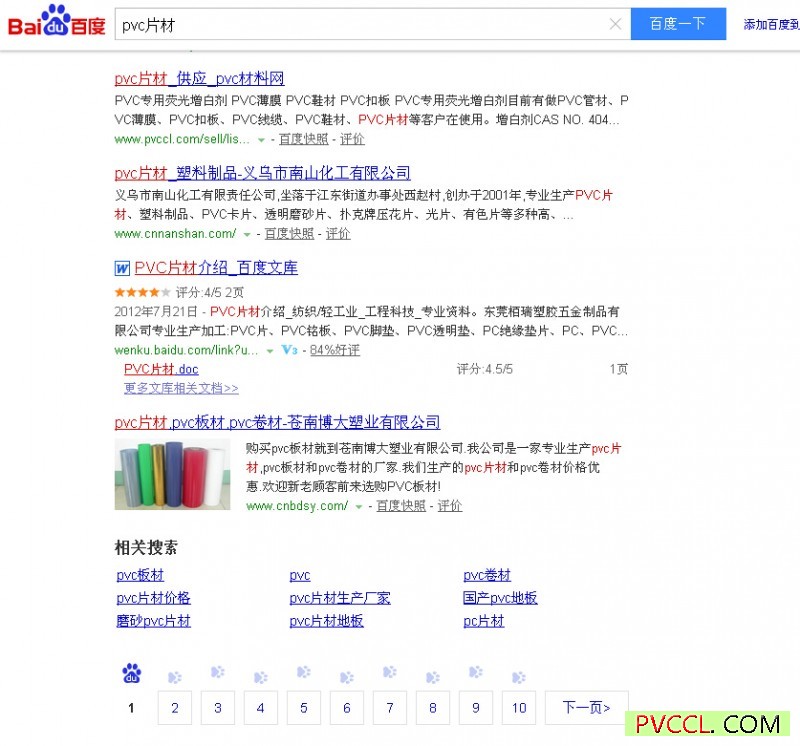Image resolution: width=800 pixels, height=746 pixels.
Task: Click the paw icon above page 9
Action: pyautogui.click(x=476, y=672)
